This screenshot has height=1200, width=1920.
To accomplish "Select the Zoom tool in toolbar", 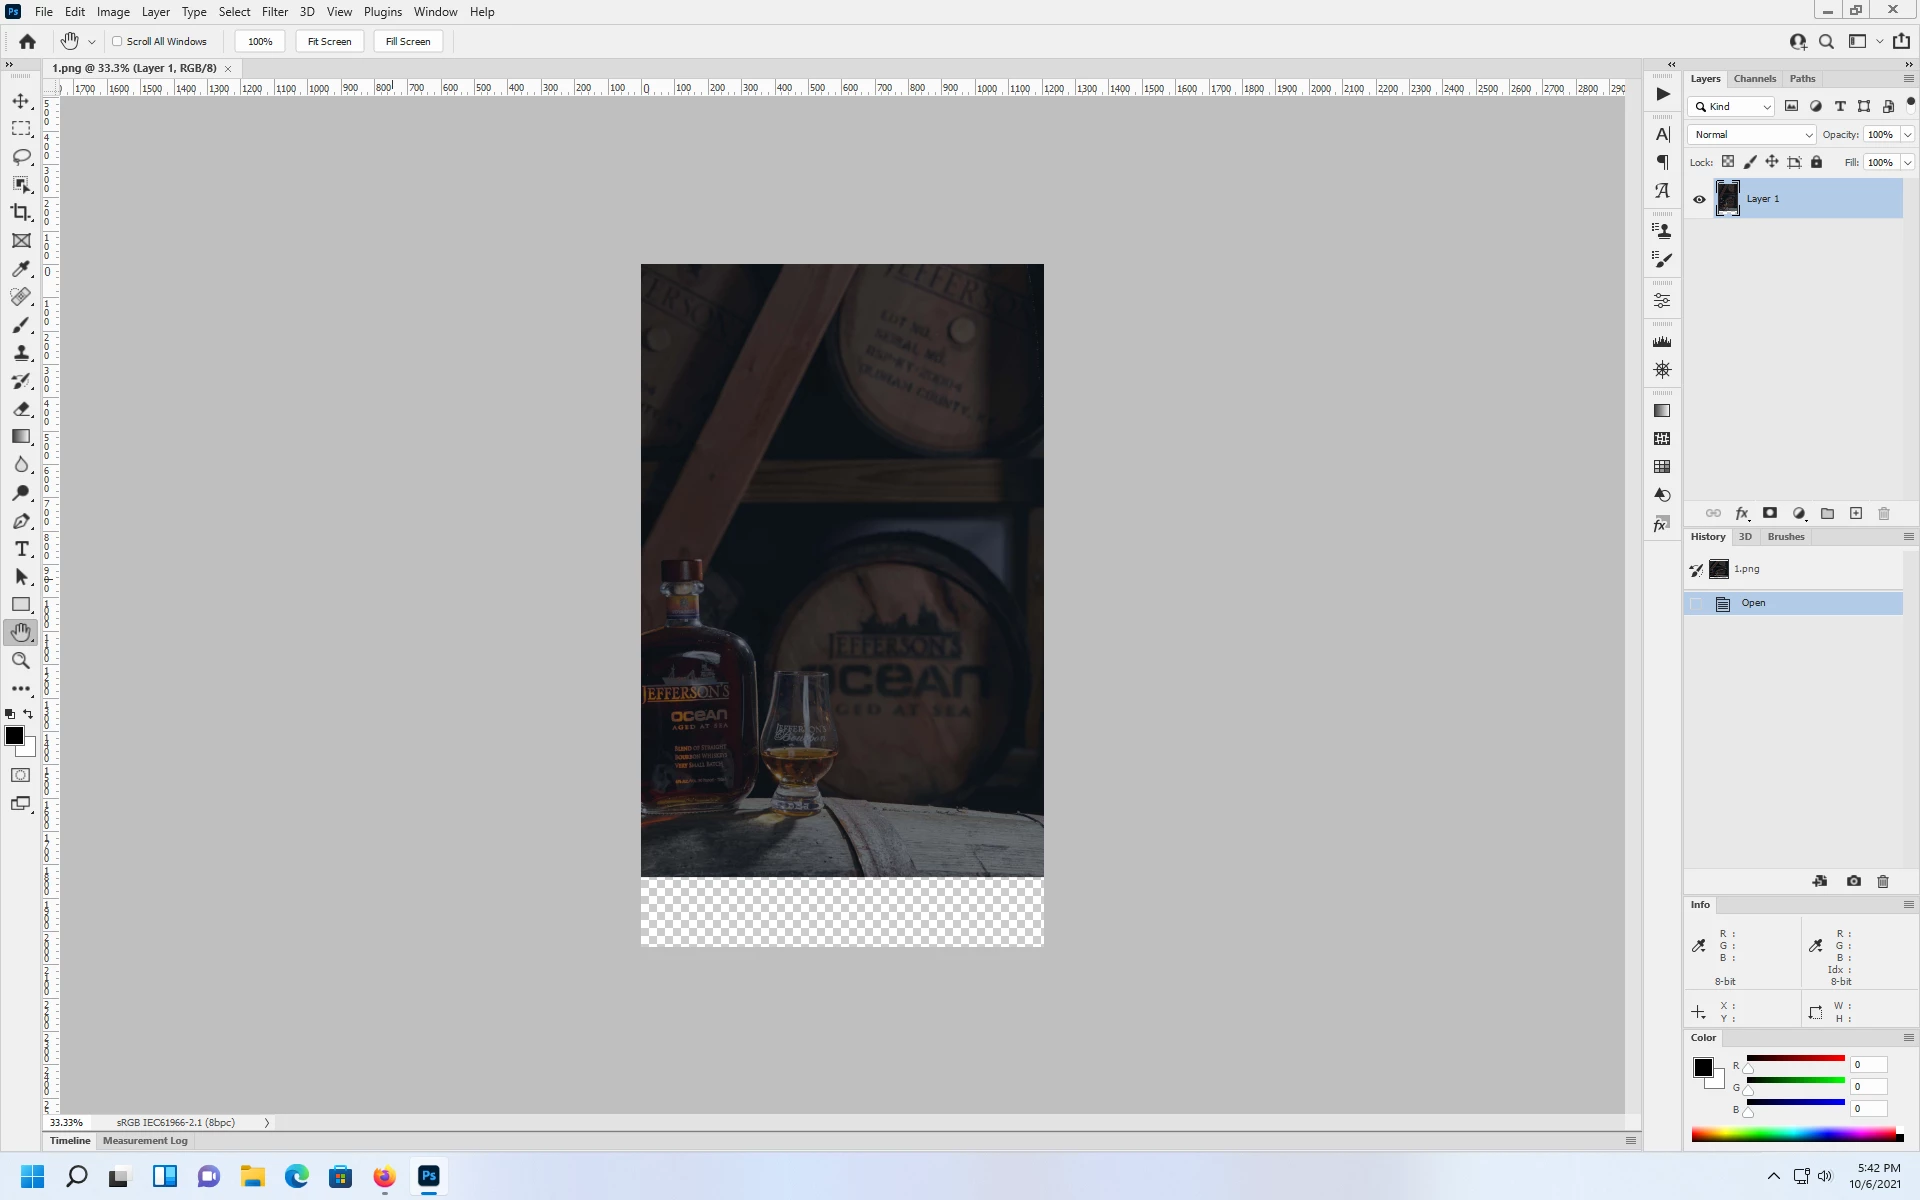I will tap(21, 661).
